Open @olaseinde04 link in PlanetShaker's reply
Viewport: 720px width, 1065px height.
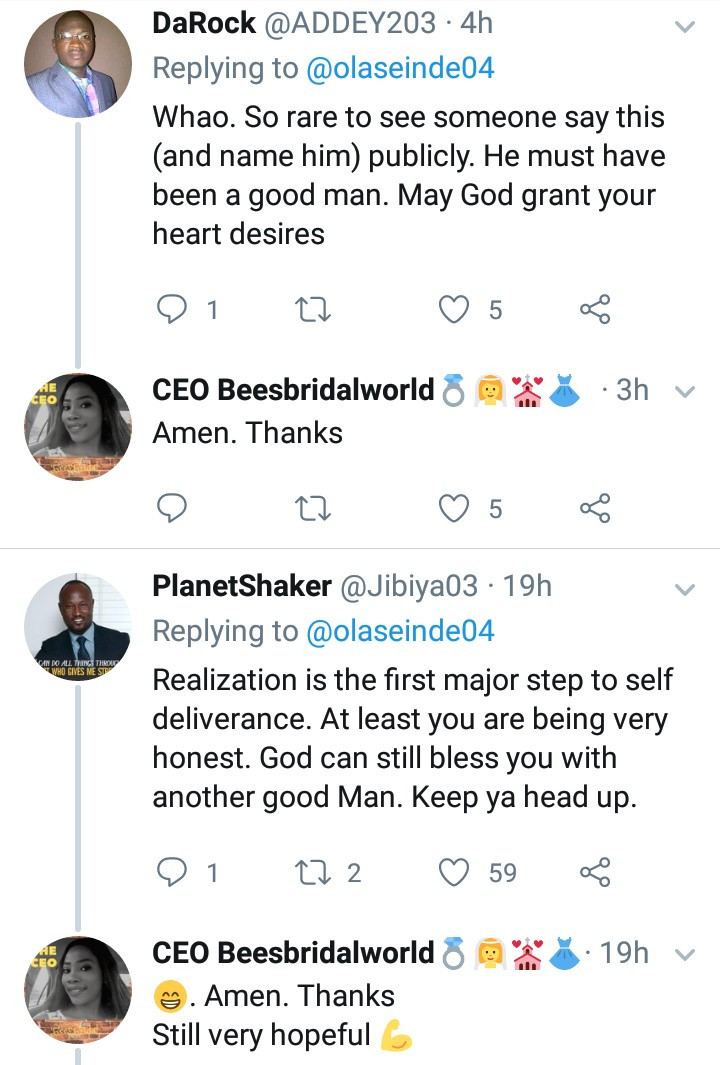click(x=399, y=631)
